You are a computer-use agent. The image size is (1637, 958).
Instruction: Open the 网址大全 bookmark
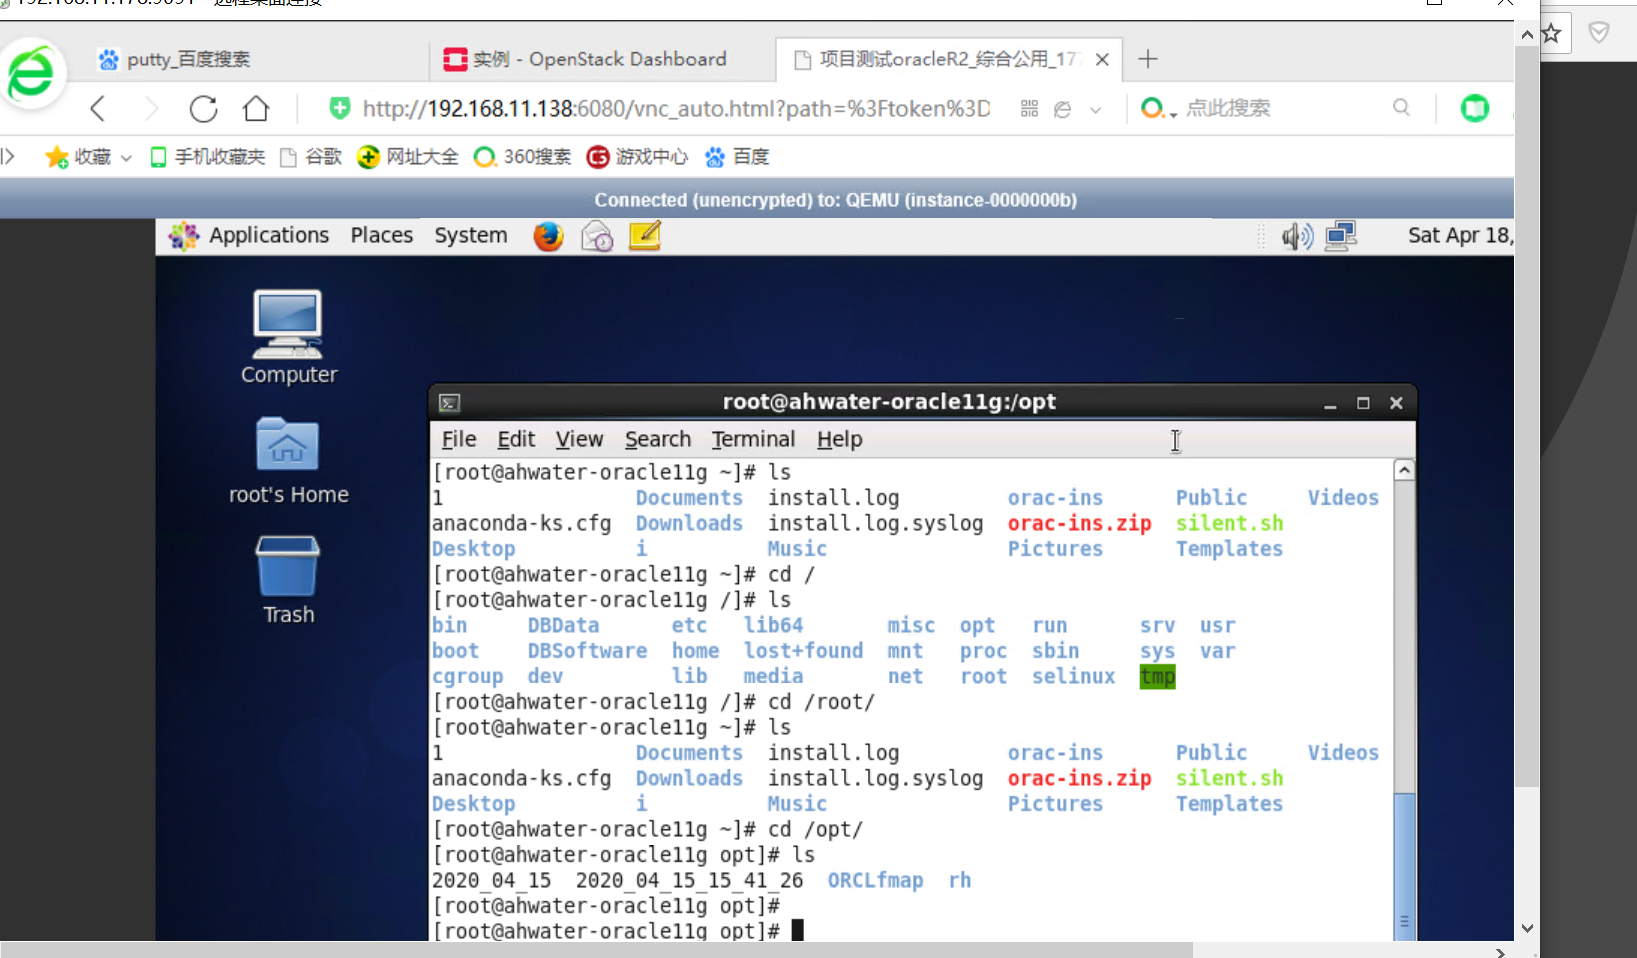[408, 157]
